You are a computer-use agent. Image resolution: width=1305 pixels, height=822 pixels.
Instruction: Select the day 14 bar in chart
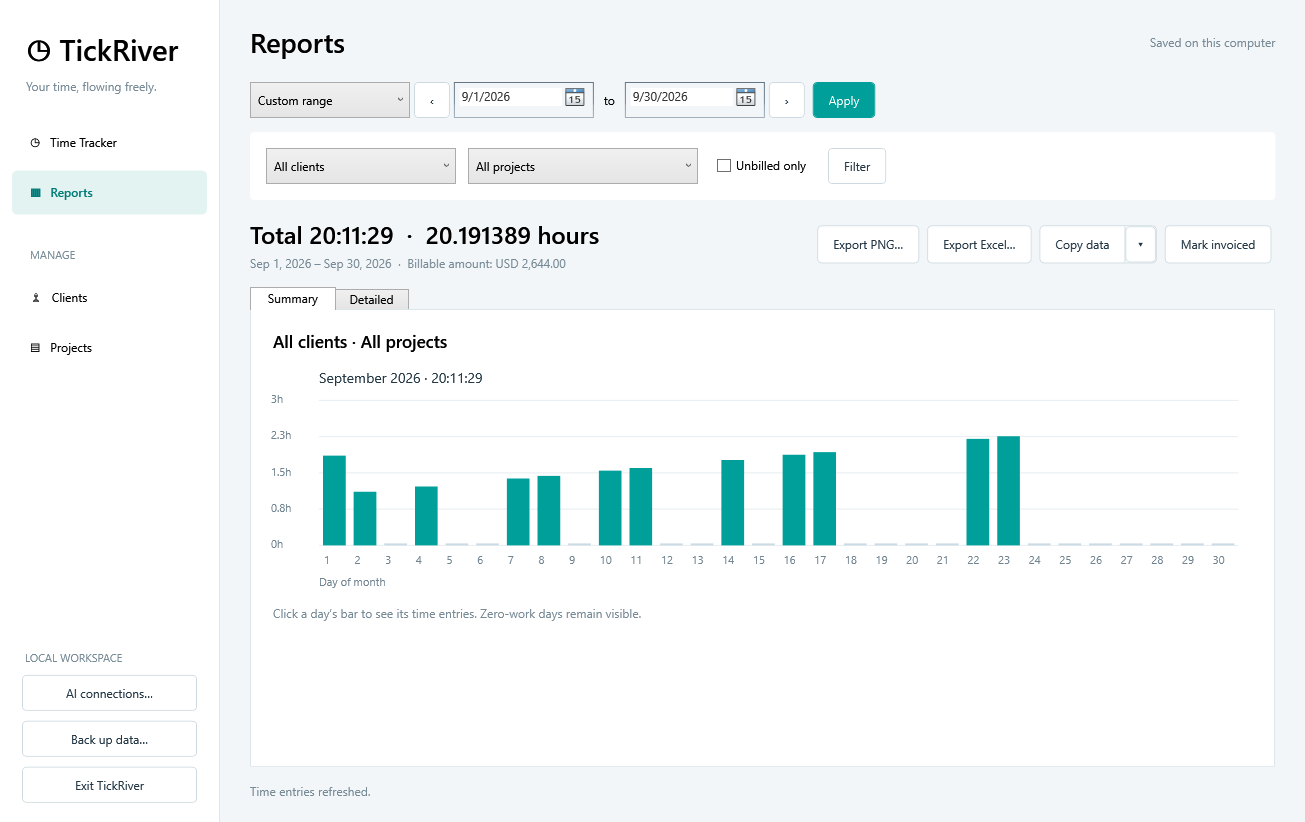[733, 502]
